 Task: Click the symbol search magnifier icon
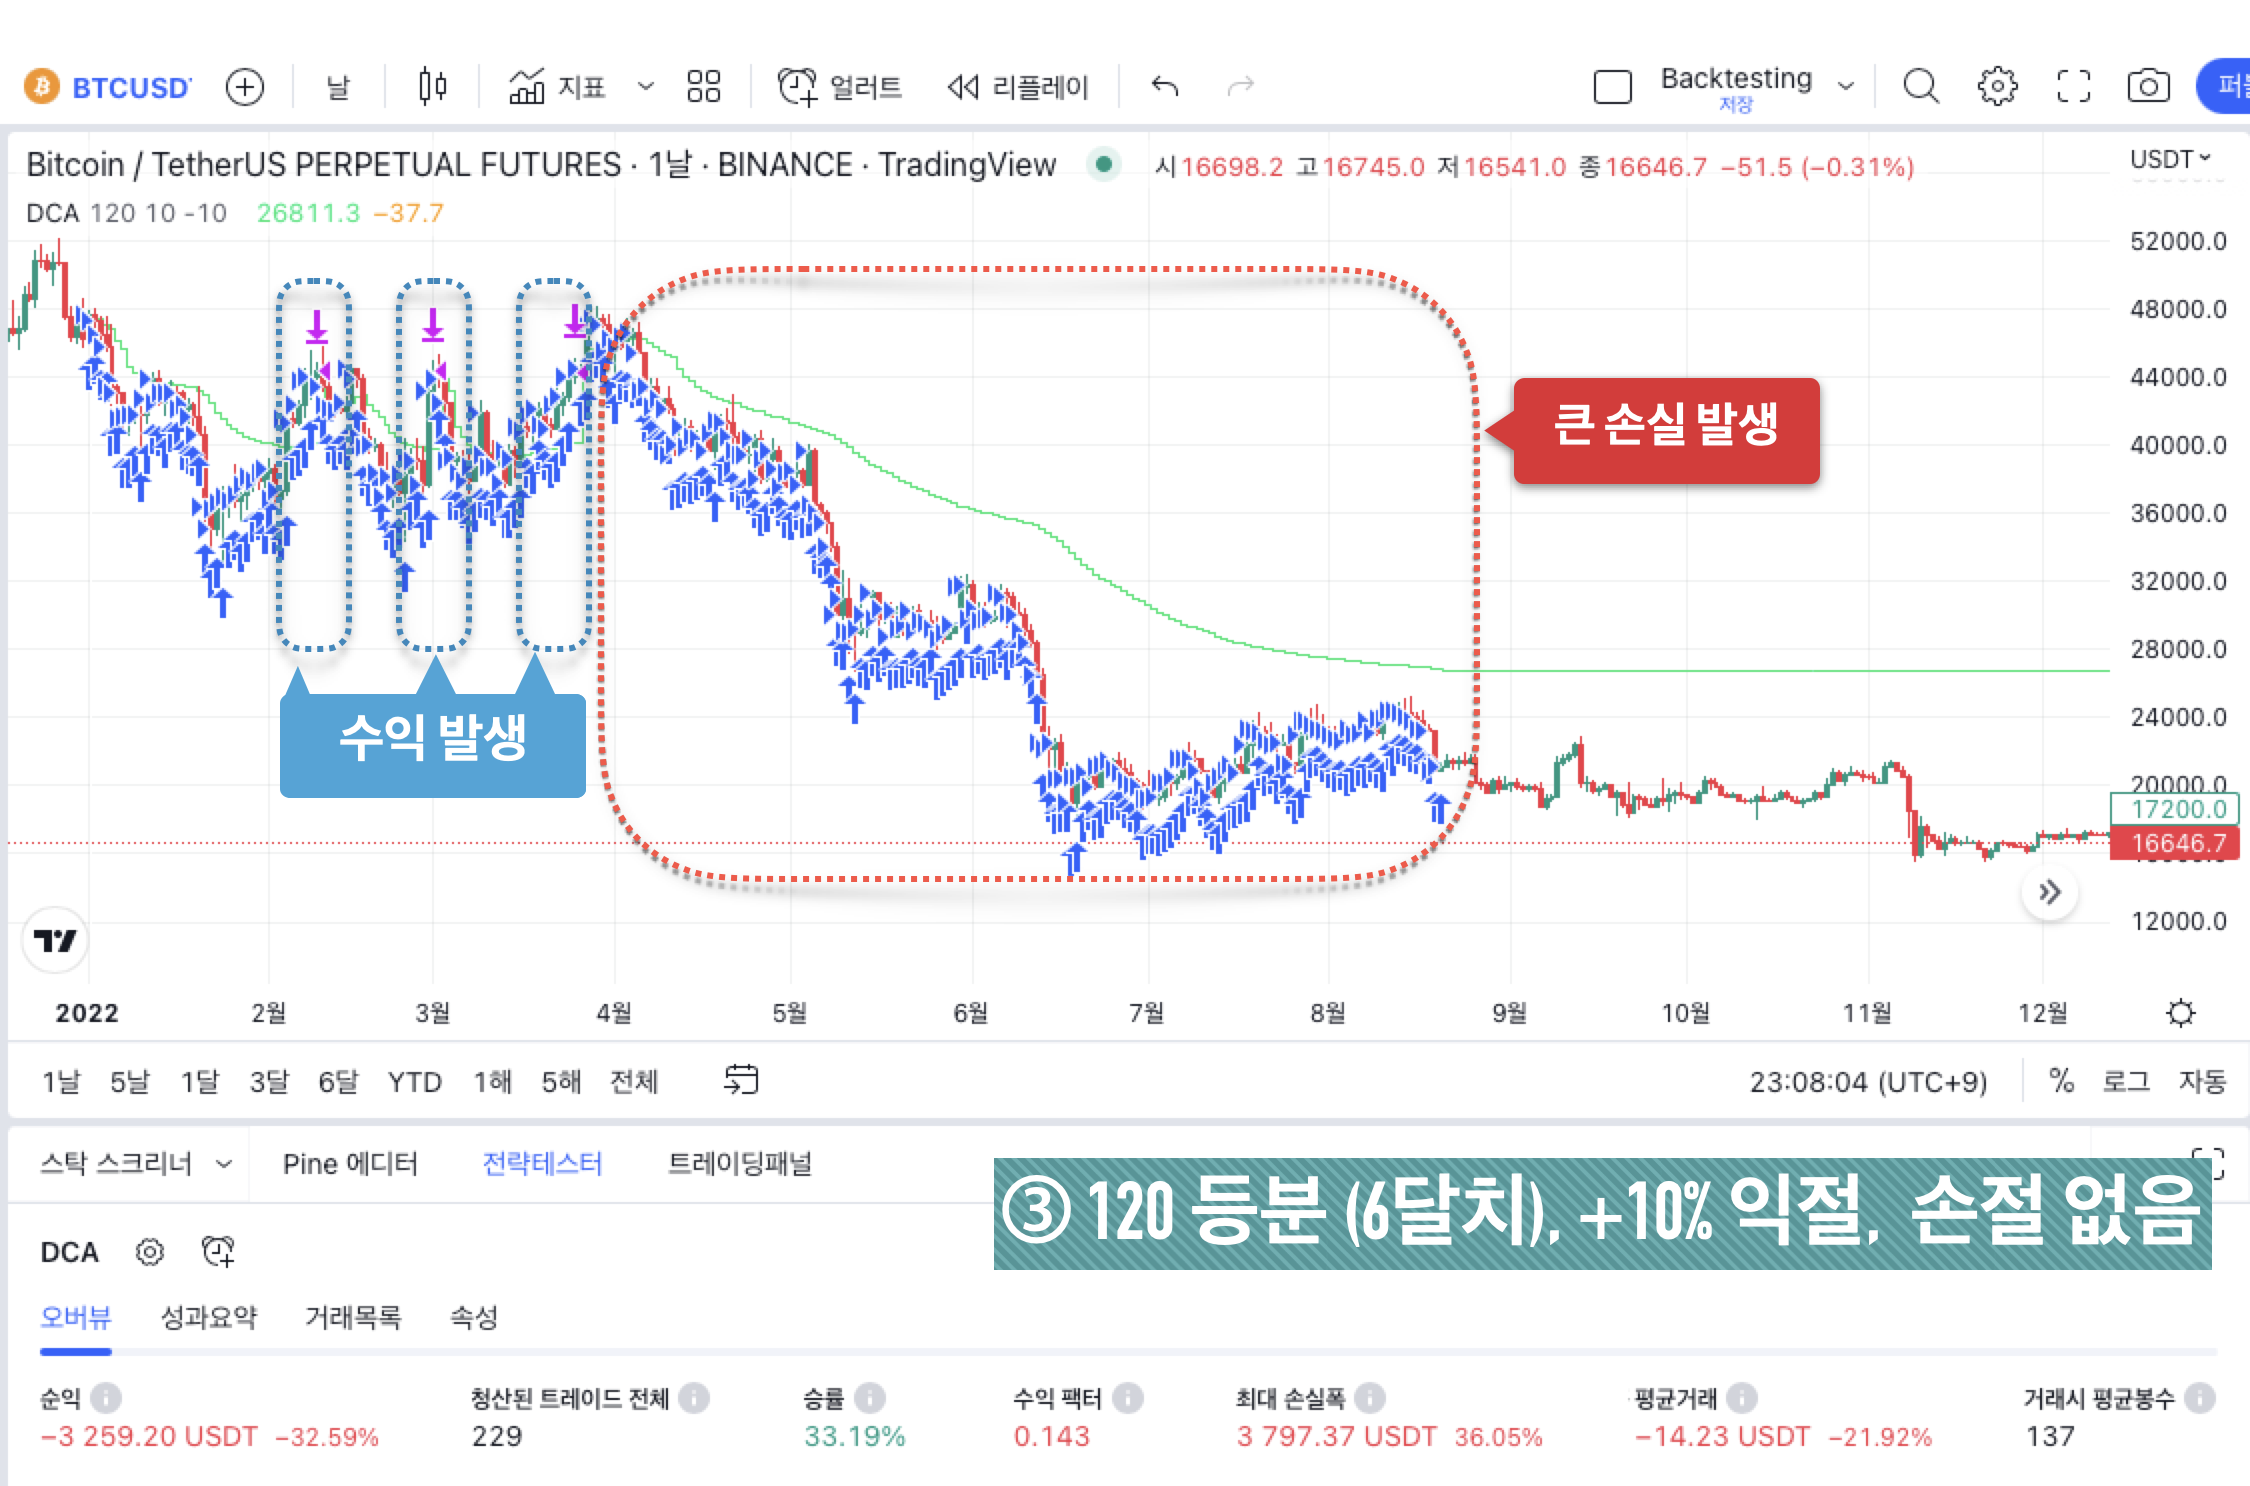tap(1919, 87)
